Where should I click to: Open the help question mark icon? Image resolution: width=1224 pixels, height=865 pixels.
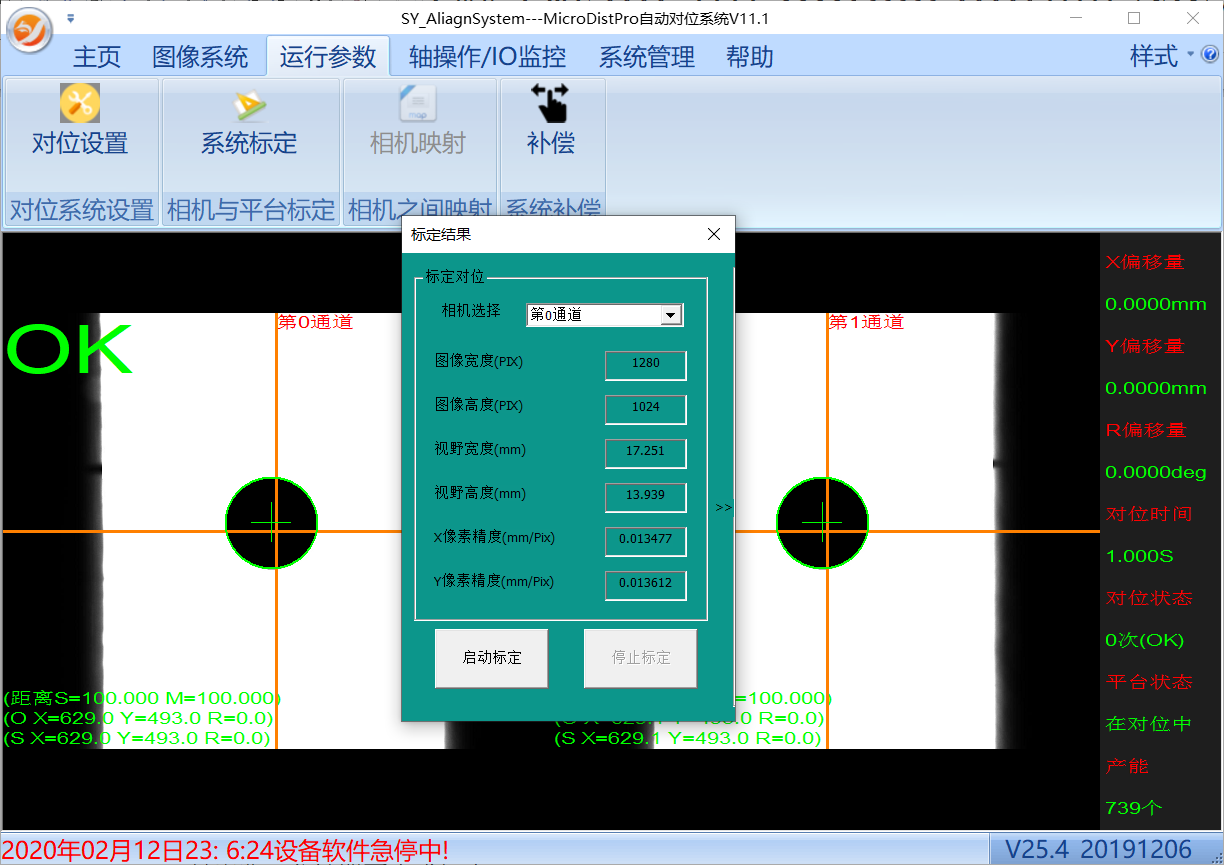pyautogui.click(x=1210, y=54)
